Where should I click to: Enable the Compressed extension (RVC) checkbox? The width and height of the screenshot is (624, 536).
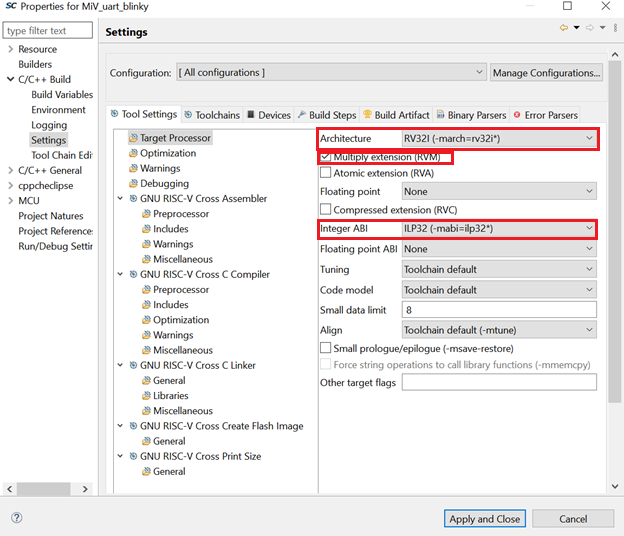click(x=326, y=209)
